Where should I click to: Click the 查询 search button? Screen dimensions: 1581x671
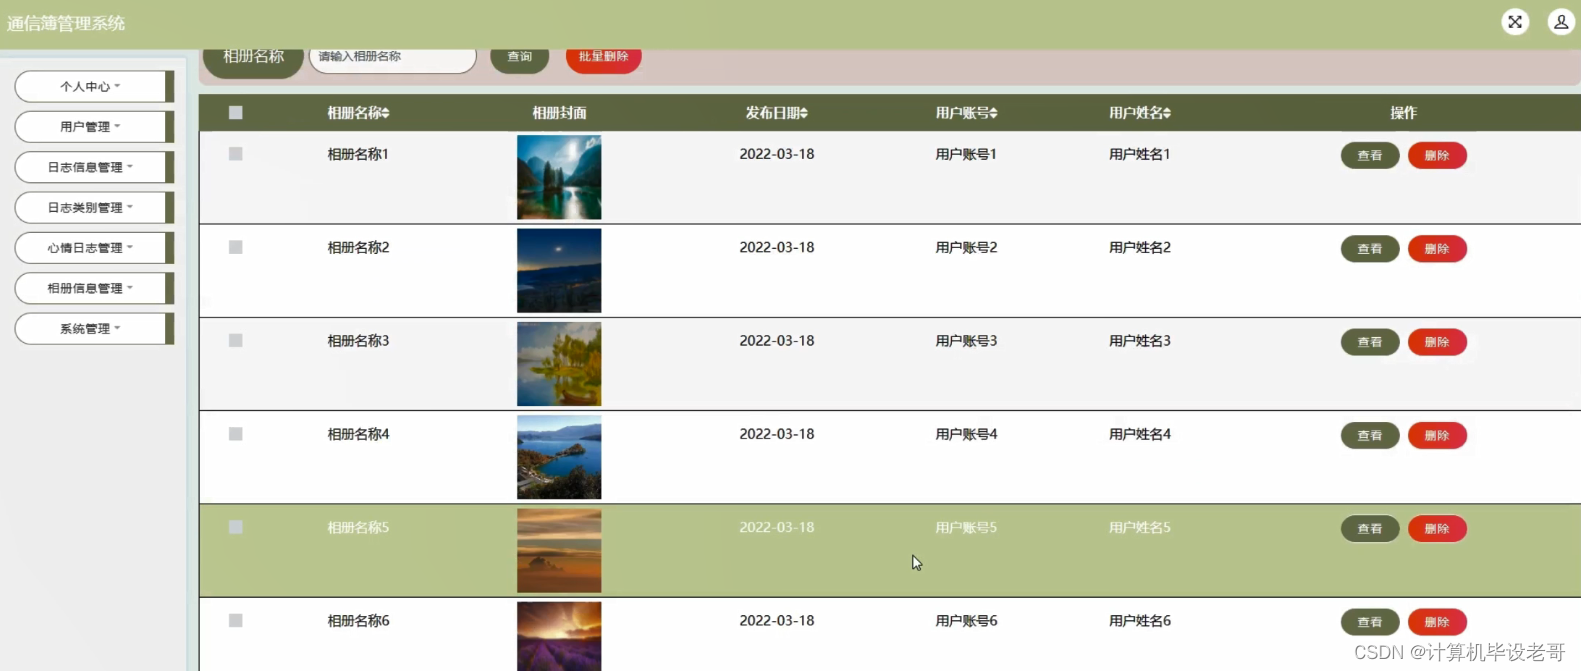point(519,57)
